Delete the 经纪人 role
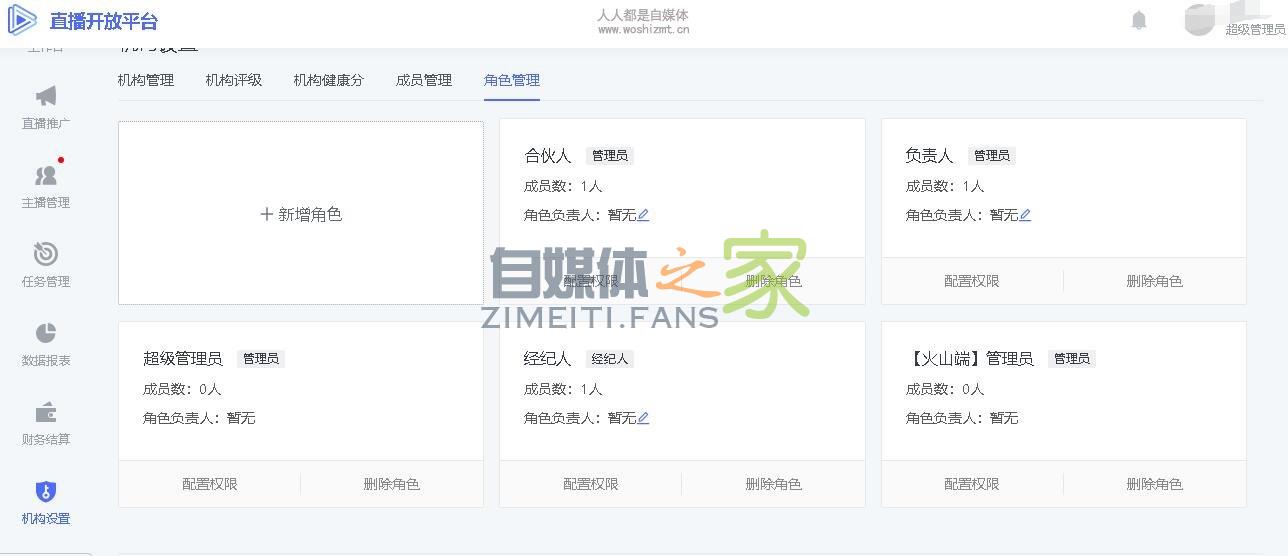The height and width of the screenshot is (556, 1288). tap(773, 484)
